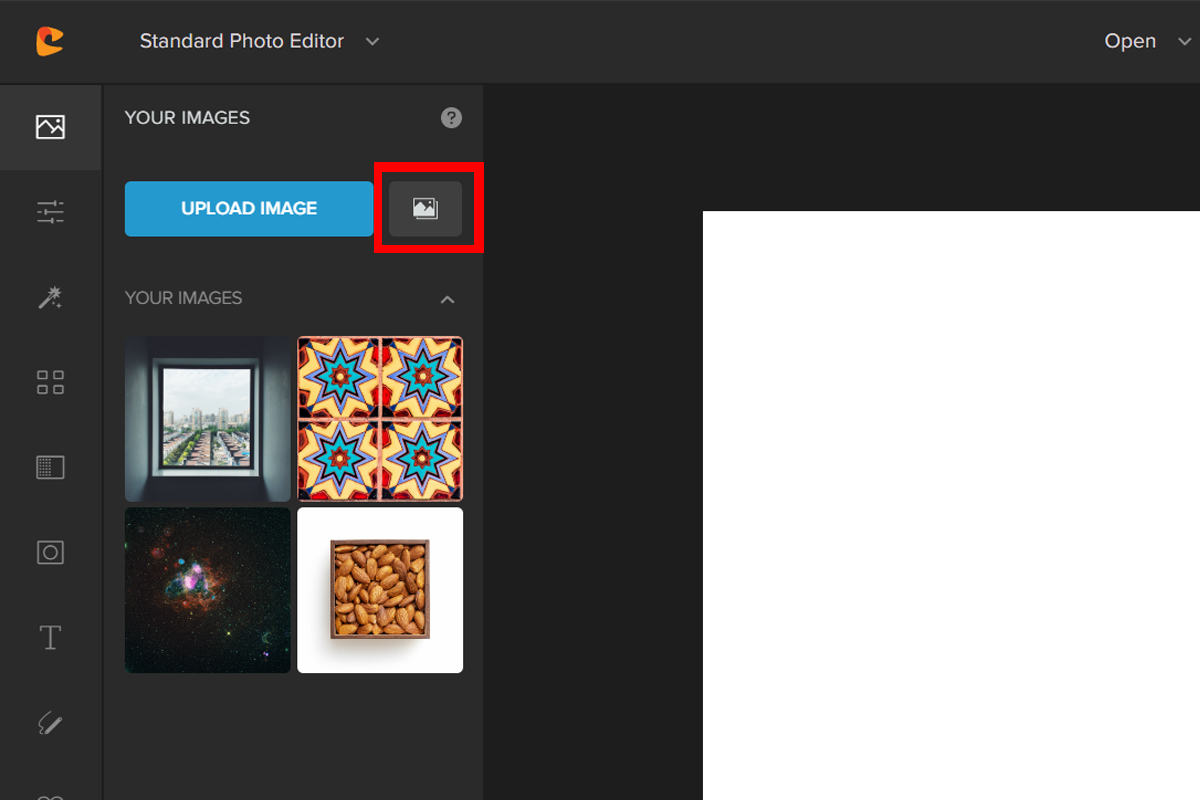Screen dimensions: 1200x800
Task: Open the textured square Overlays panel
Action: (x=50, y=467)
